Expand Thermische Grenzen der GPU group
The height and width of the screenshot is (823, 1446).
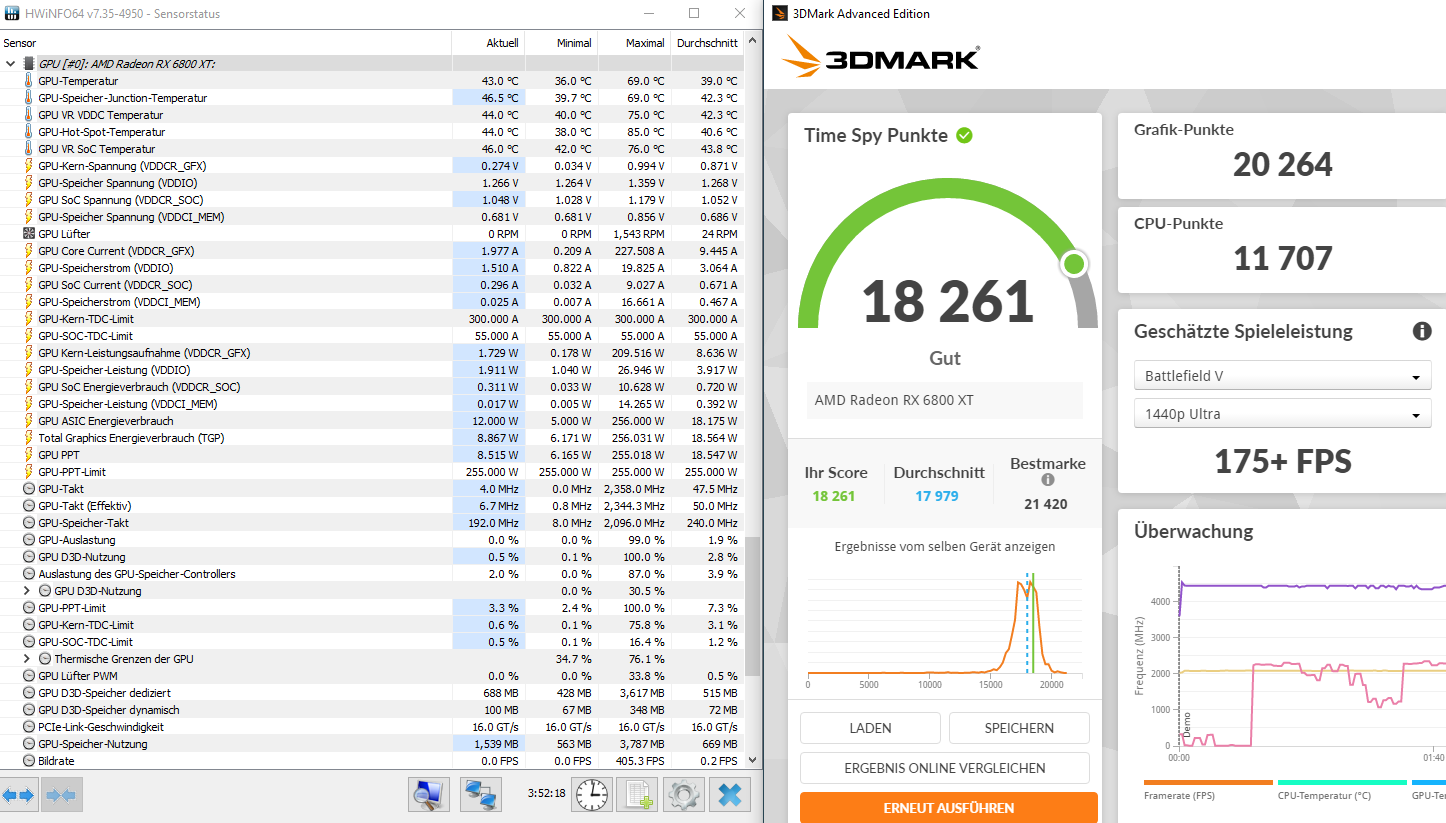click(x=27, y=659)
